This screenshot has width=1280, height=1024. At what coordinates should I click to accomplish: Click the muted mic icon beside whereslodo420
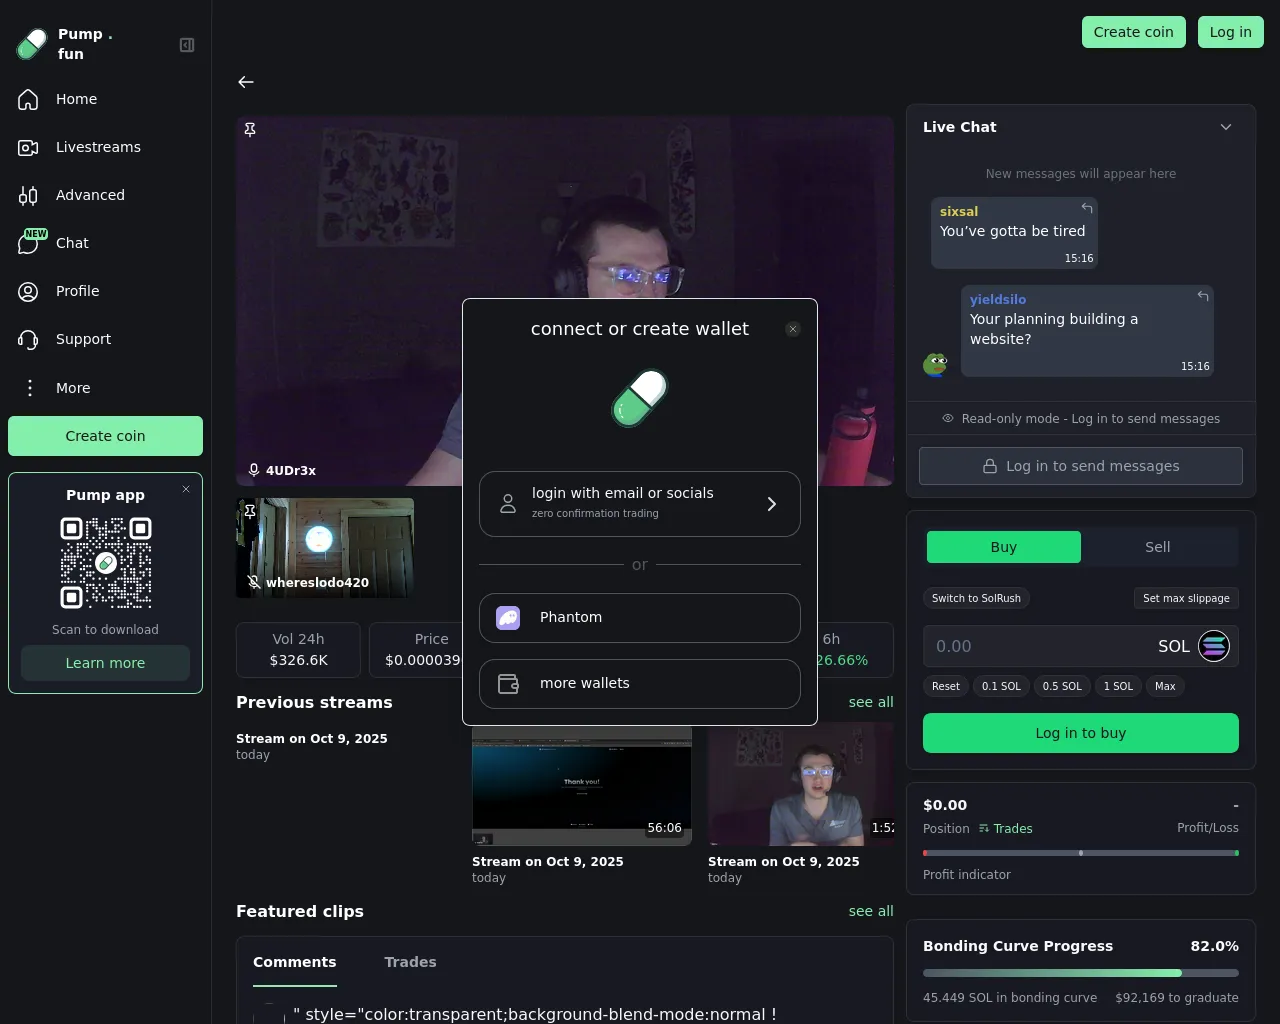click(x=254, y=582)
